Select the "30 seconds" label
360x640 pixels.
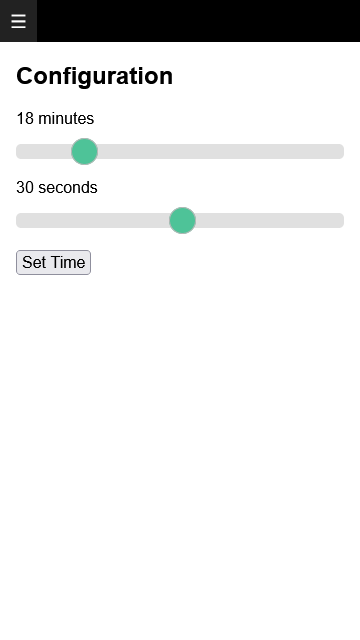[57, 188]
